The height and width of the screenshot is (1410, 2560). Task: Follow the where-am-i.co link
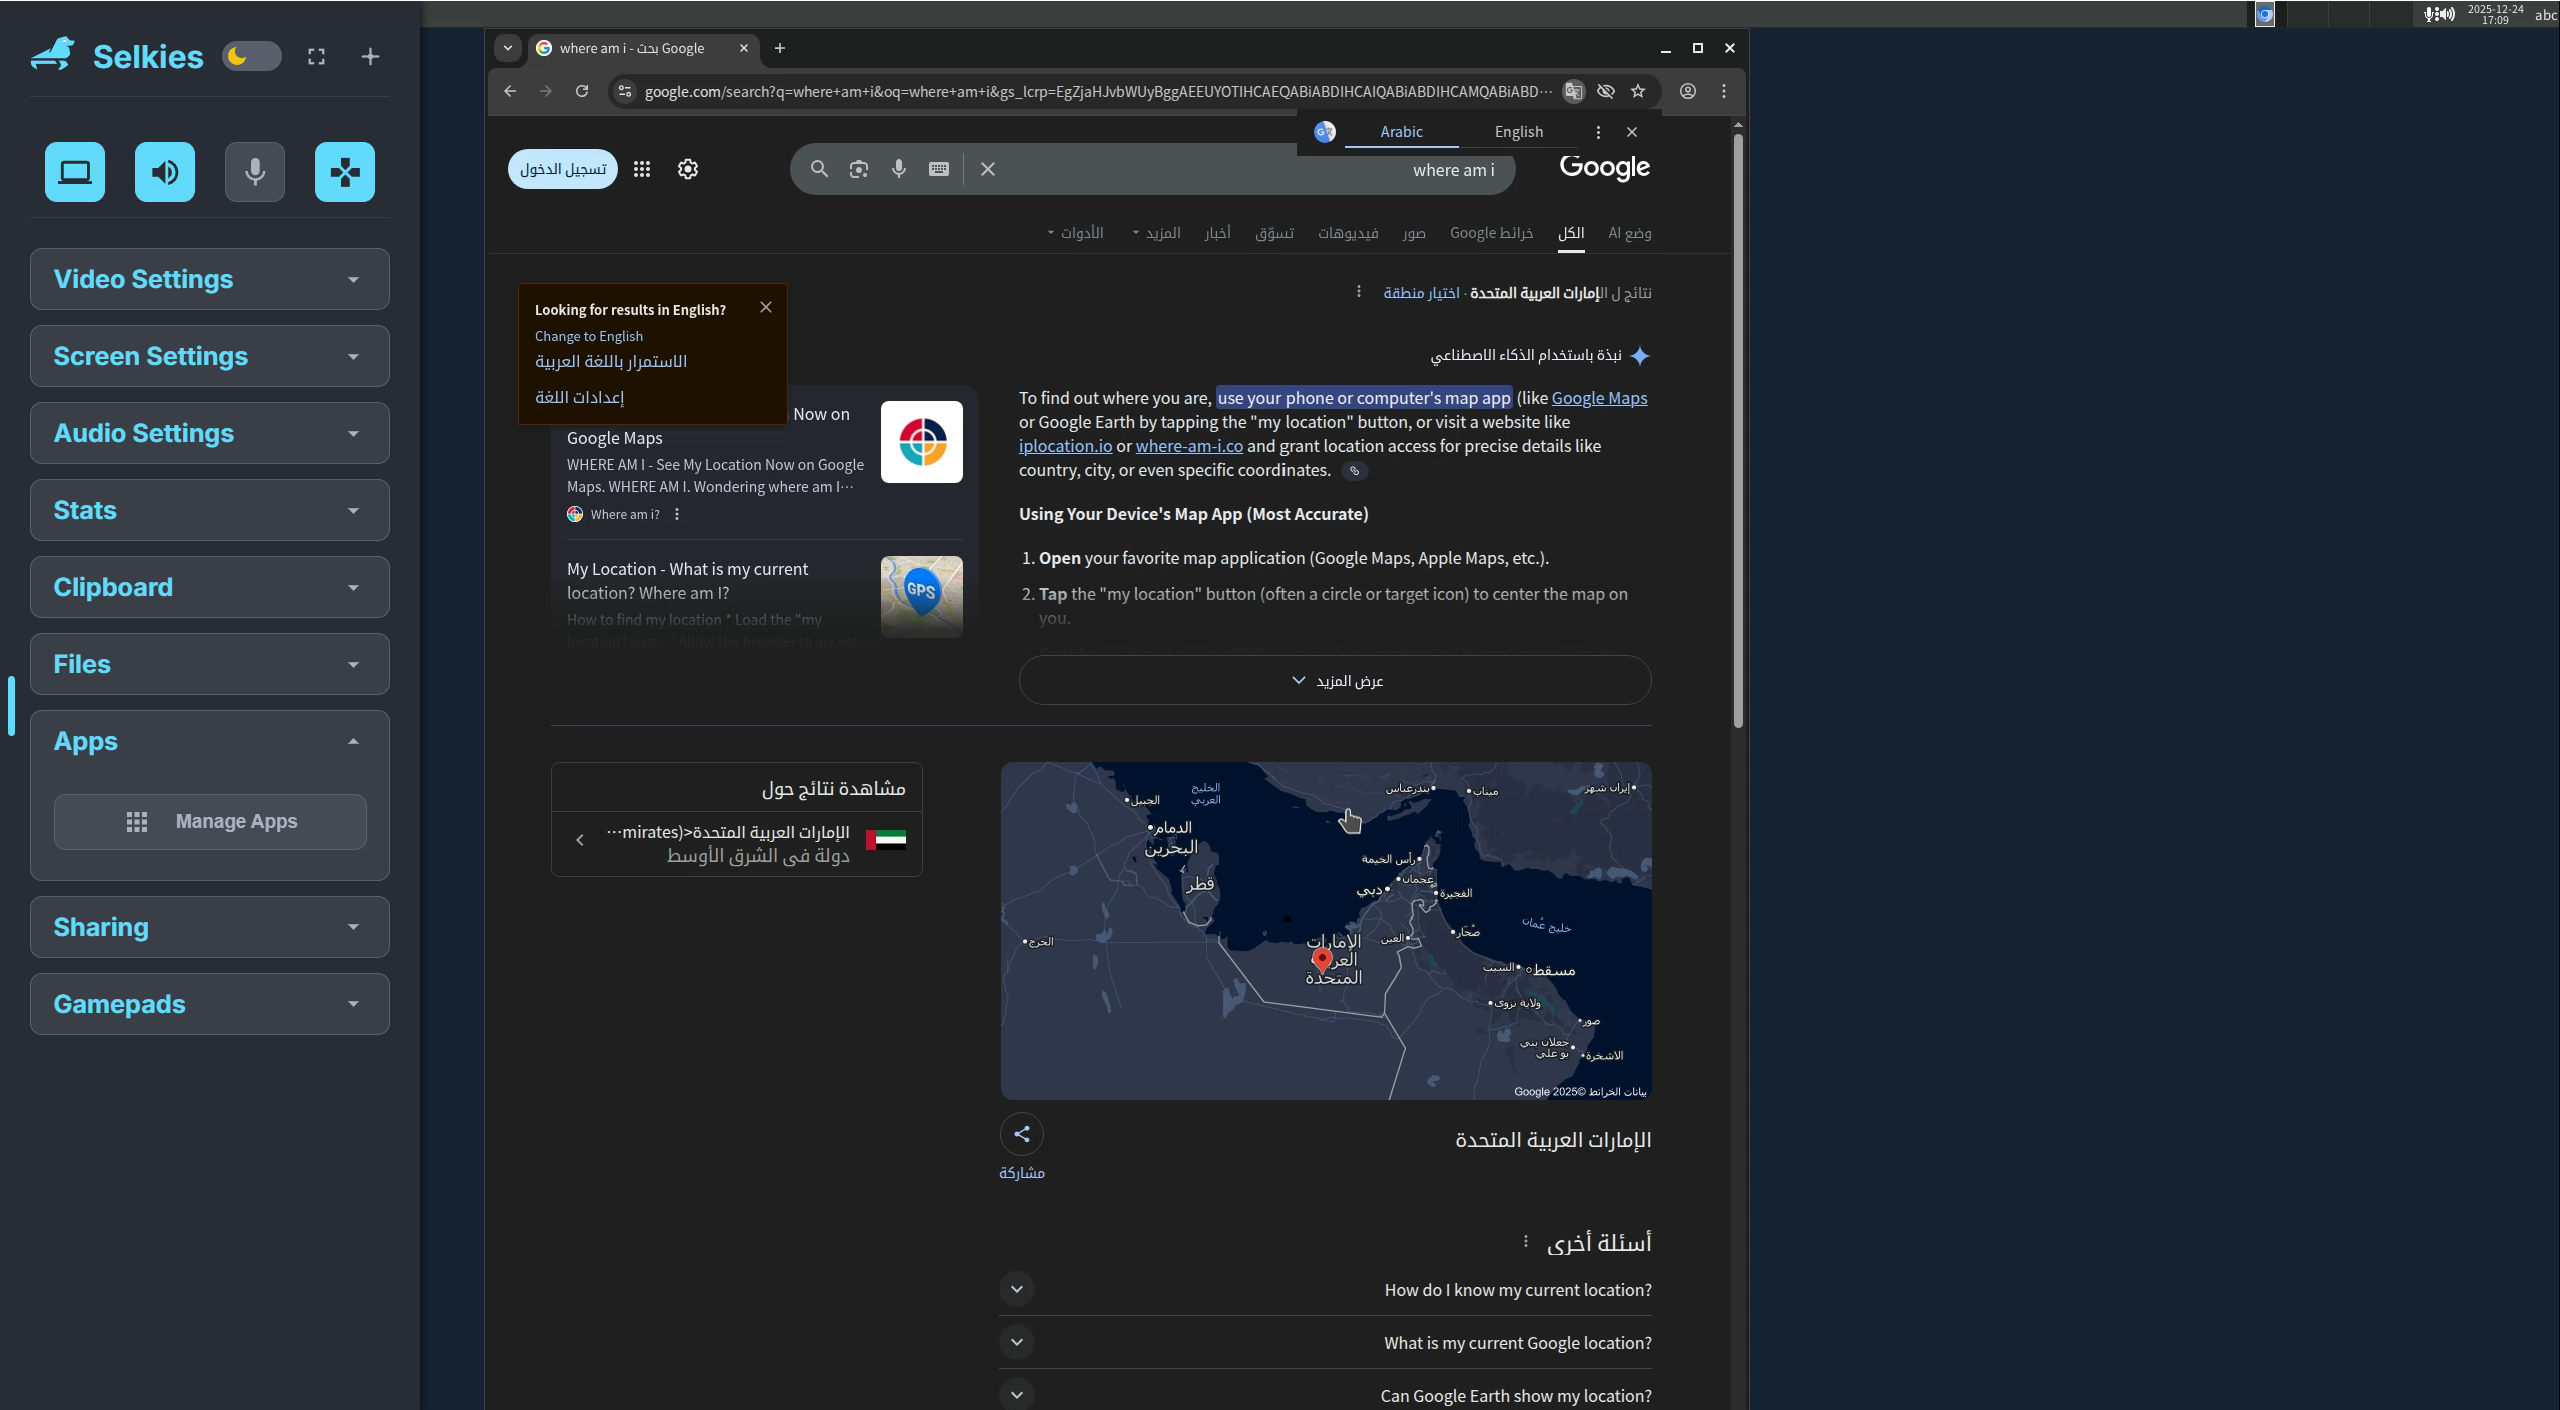pyautogui.click(x=1189, y=446)
